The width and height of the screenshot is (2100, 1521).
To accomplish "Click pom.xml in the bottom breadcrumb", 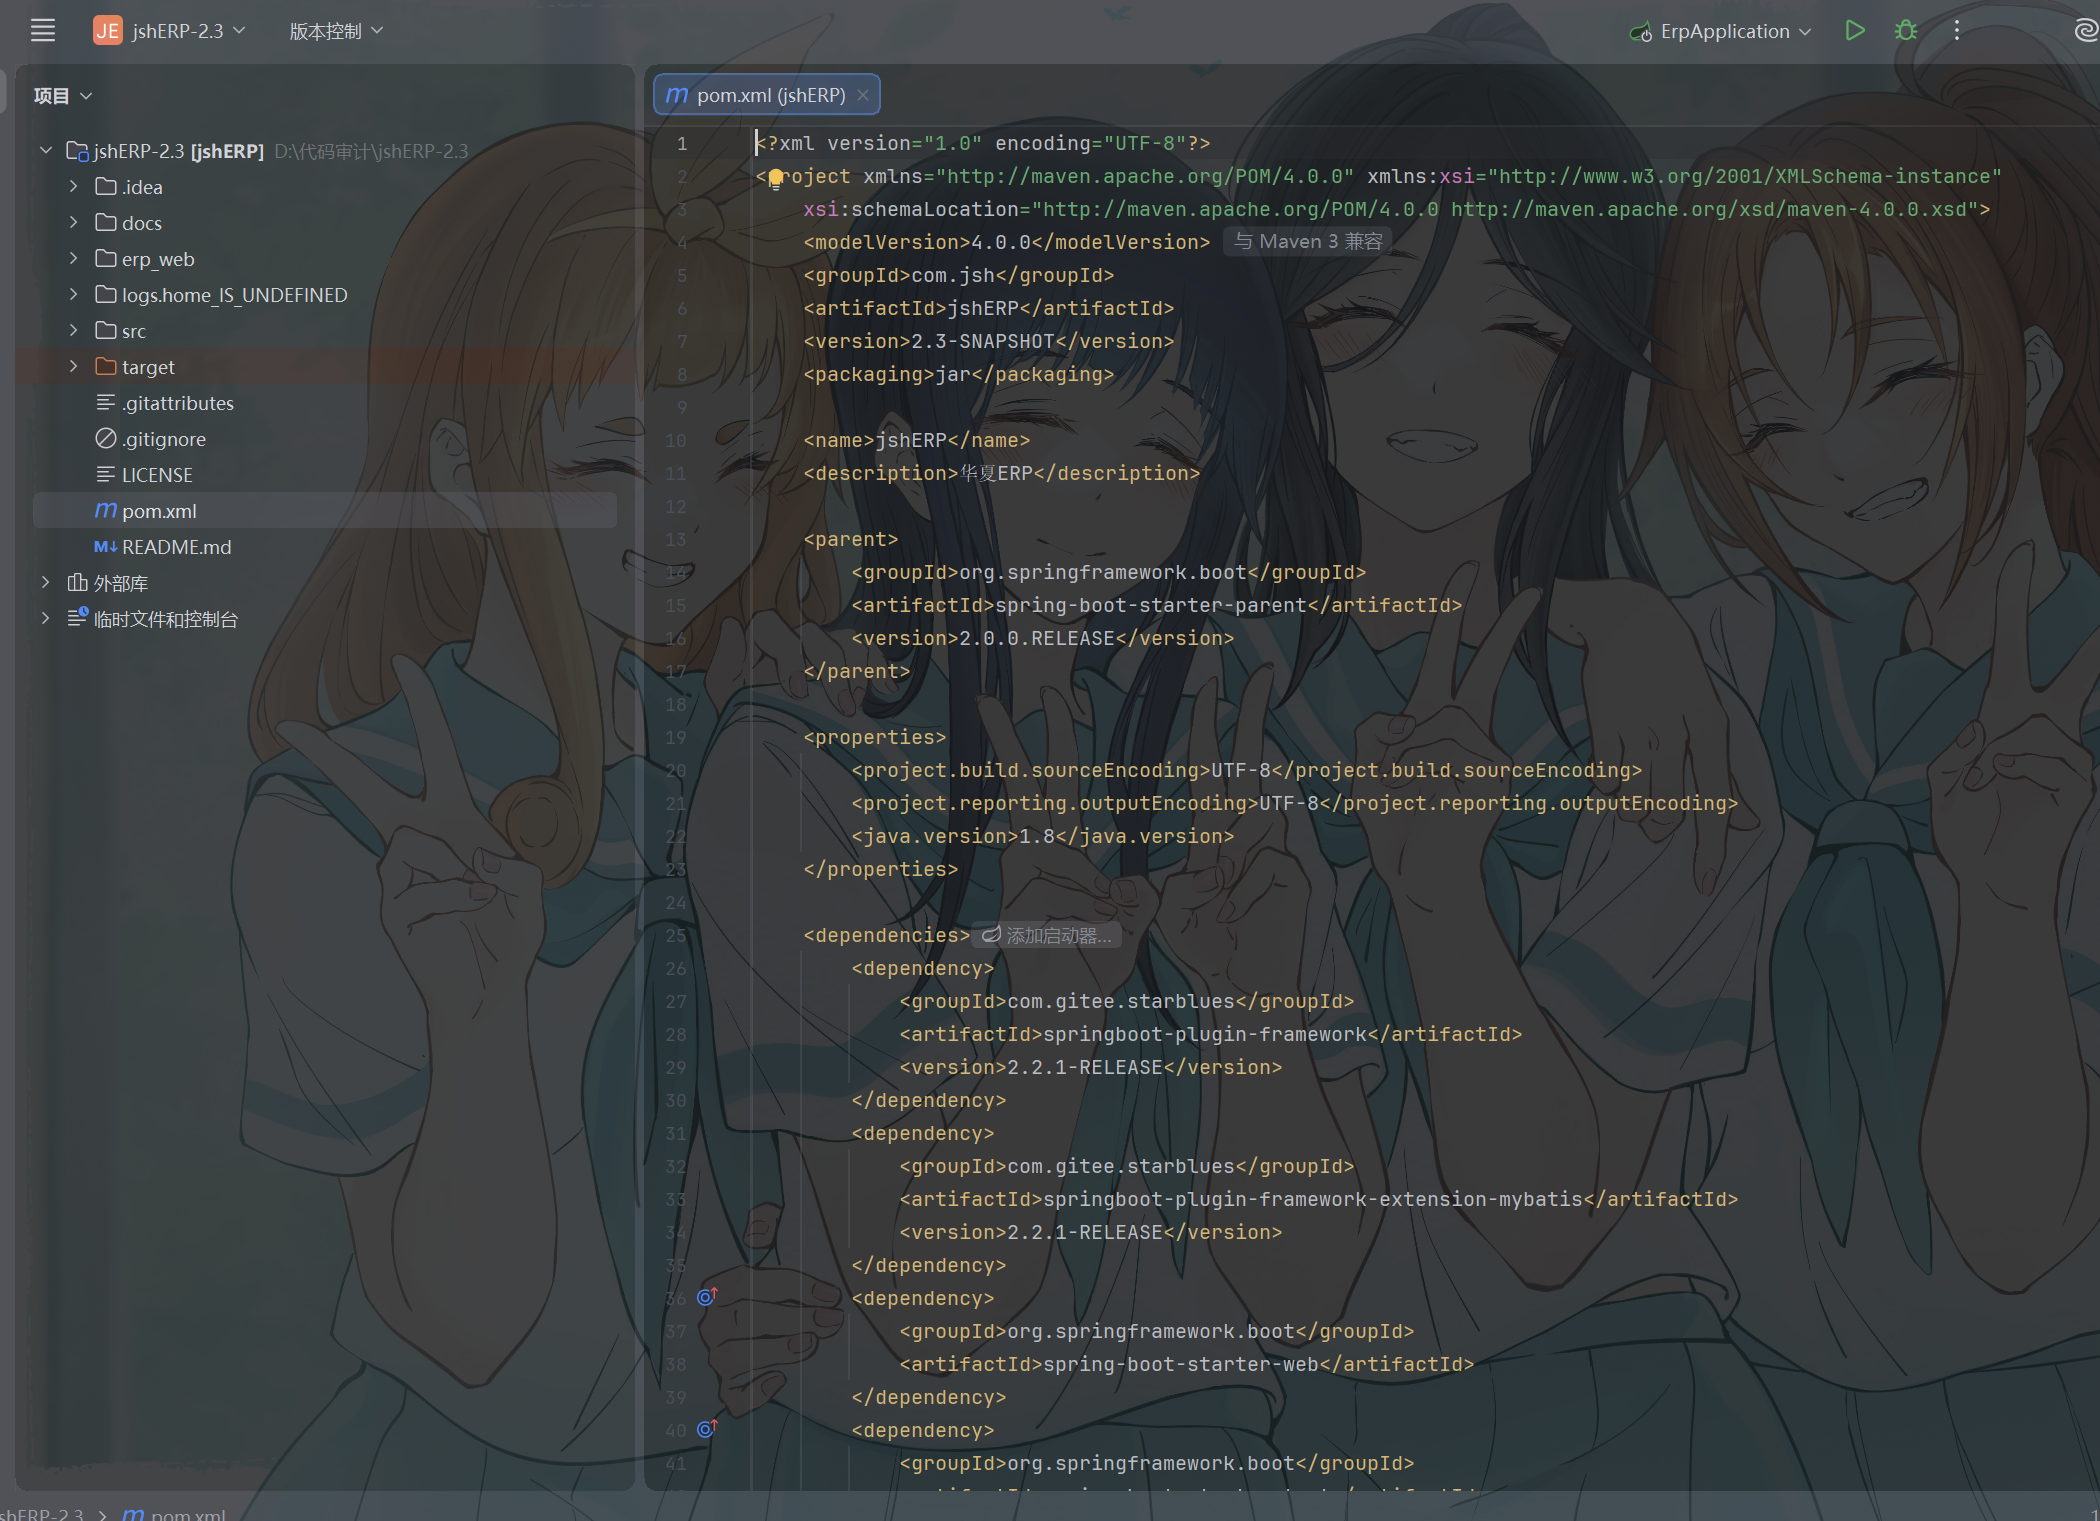I will (175, 1514).
